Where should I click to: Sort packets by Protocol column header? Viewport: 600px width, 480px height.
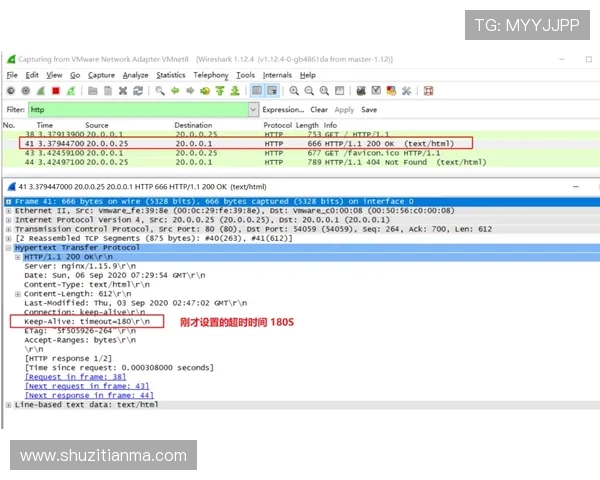point(277,125)
